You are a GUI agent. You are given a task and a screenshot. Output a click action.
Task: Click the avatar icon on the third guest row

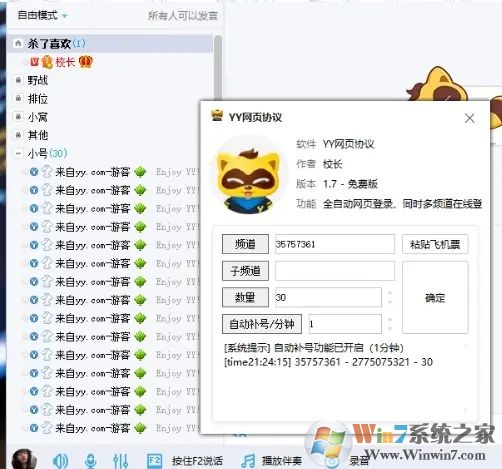[x=47, y=209]
